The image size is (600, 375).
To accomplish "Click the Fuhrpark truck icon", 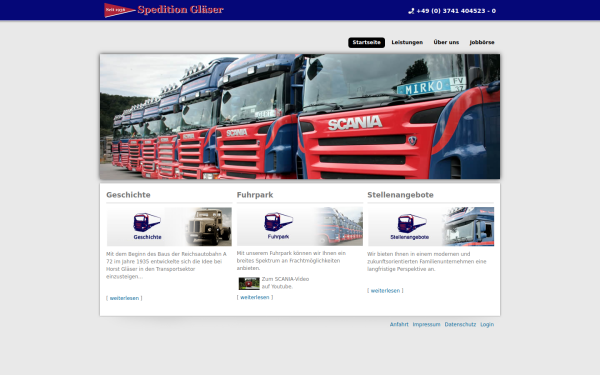I will tap(278, 222).
